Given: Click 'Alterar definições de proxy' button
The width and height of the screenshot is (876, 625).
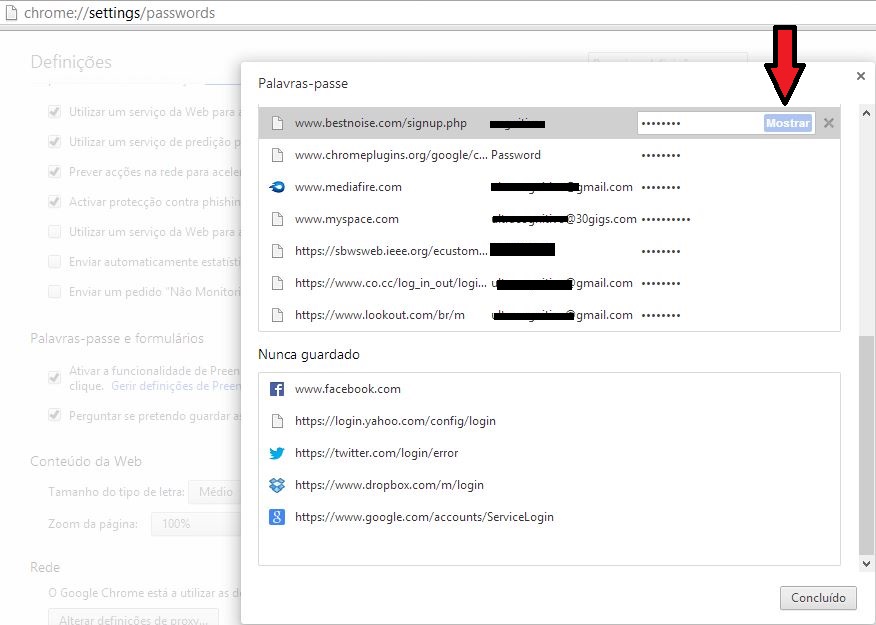Looking at the screenshot, I should pos(133,618).
